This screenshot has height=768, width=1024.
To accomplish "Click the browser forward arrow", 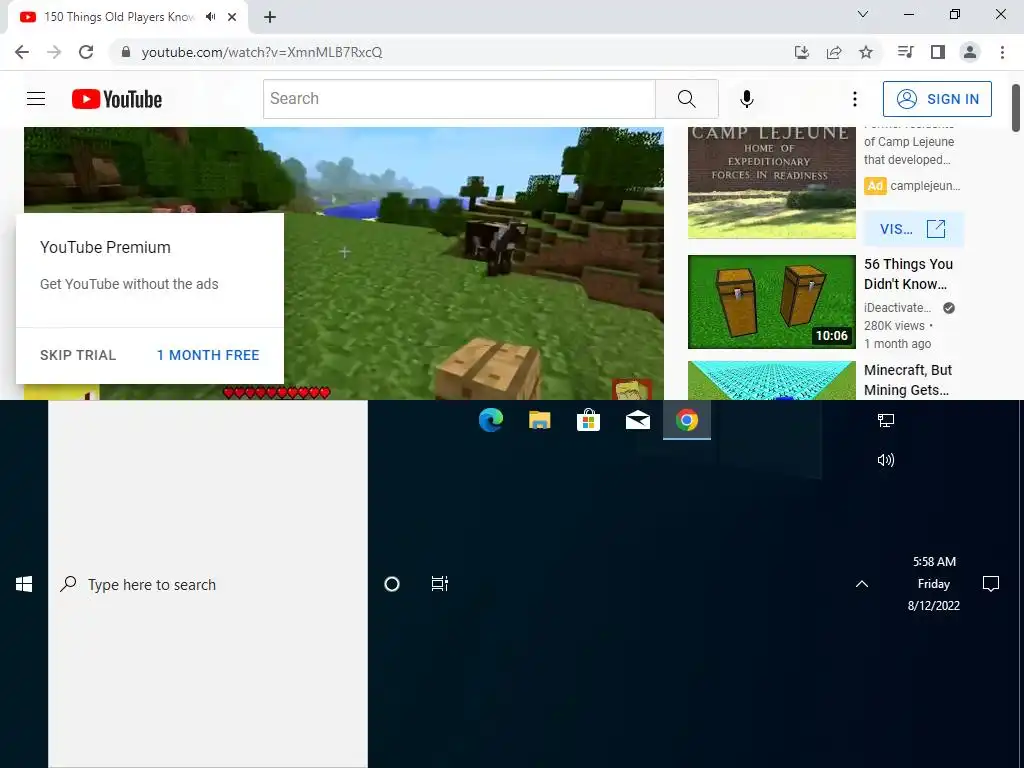I will tap(54, 52).
